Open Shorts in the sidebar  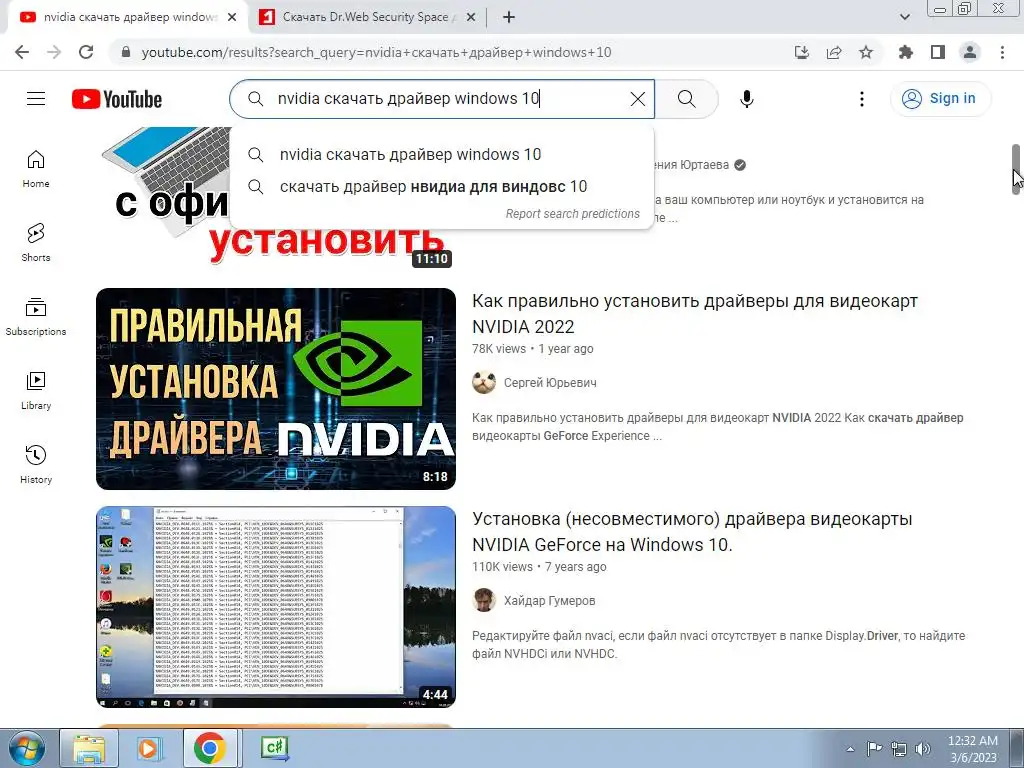(36, 242)
